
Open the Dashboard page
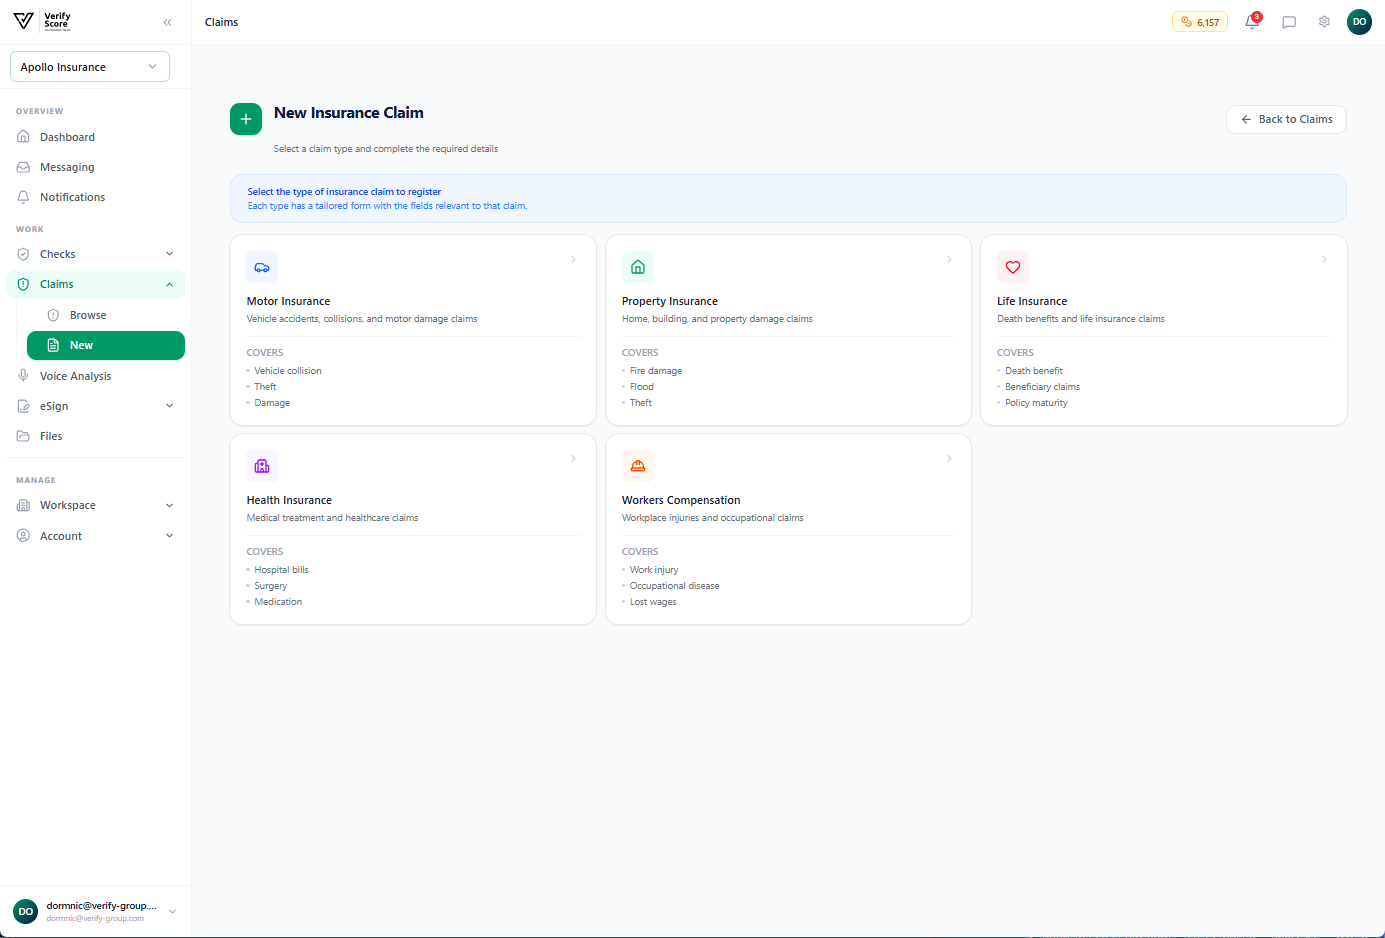[x=67, y=137]
